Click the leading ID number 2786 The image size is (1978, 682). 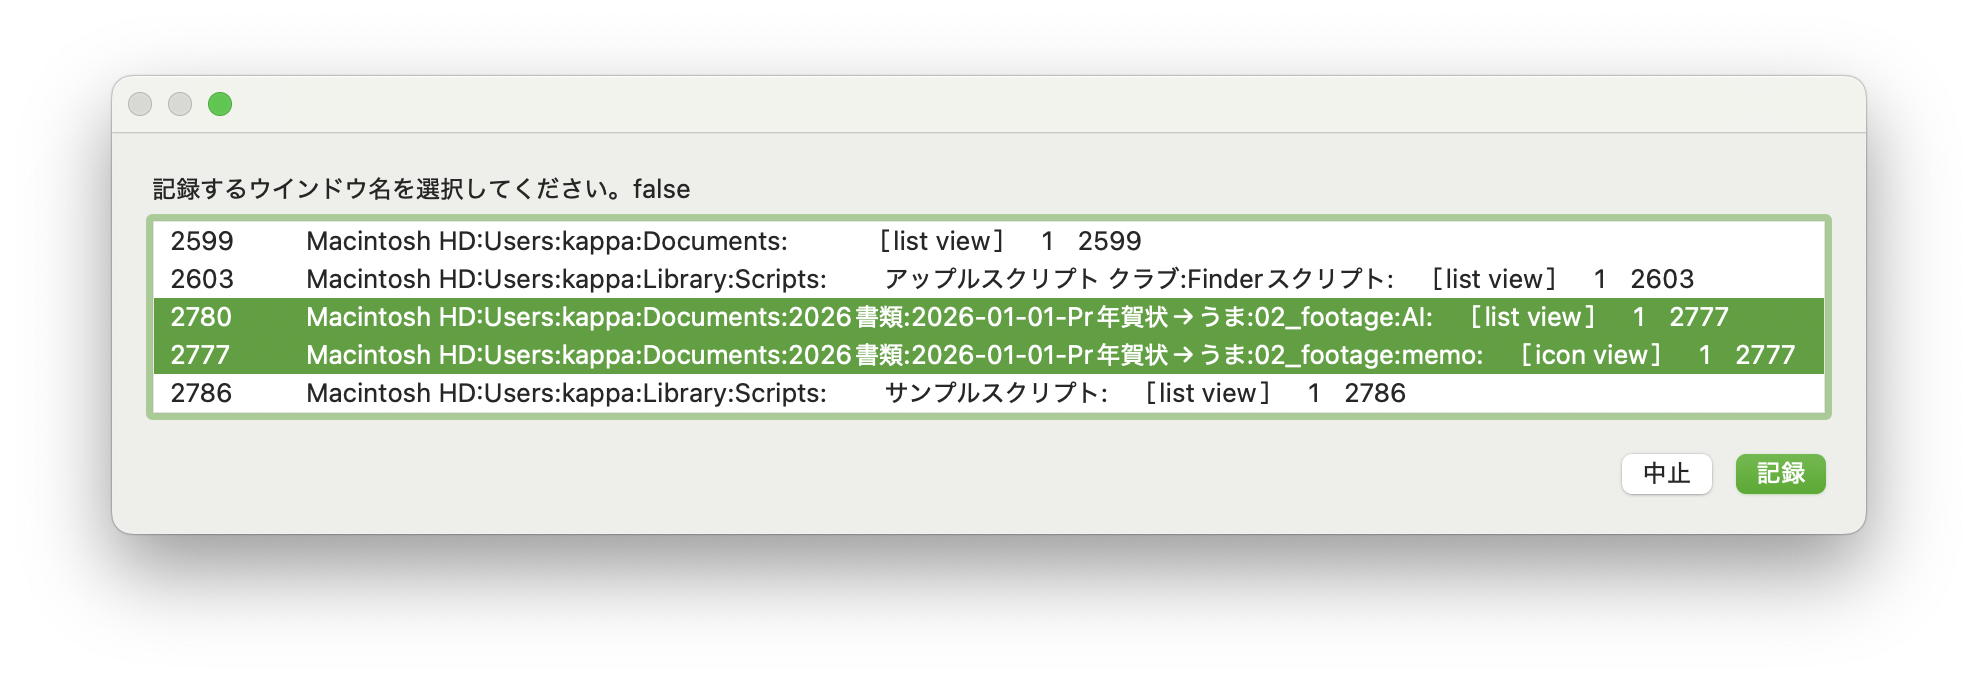[x=201, y=393]
